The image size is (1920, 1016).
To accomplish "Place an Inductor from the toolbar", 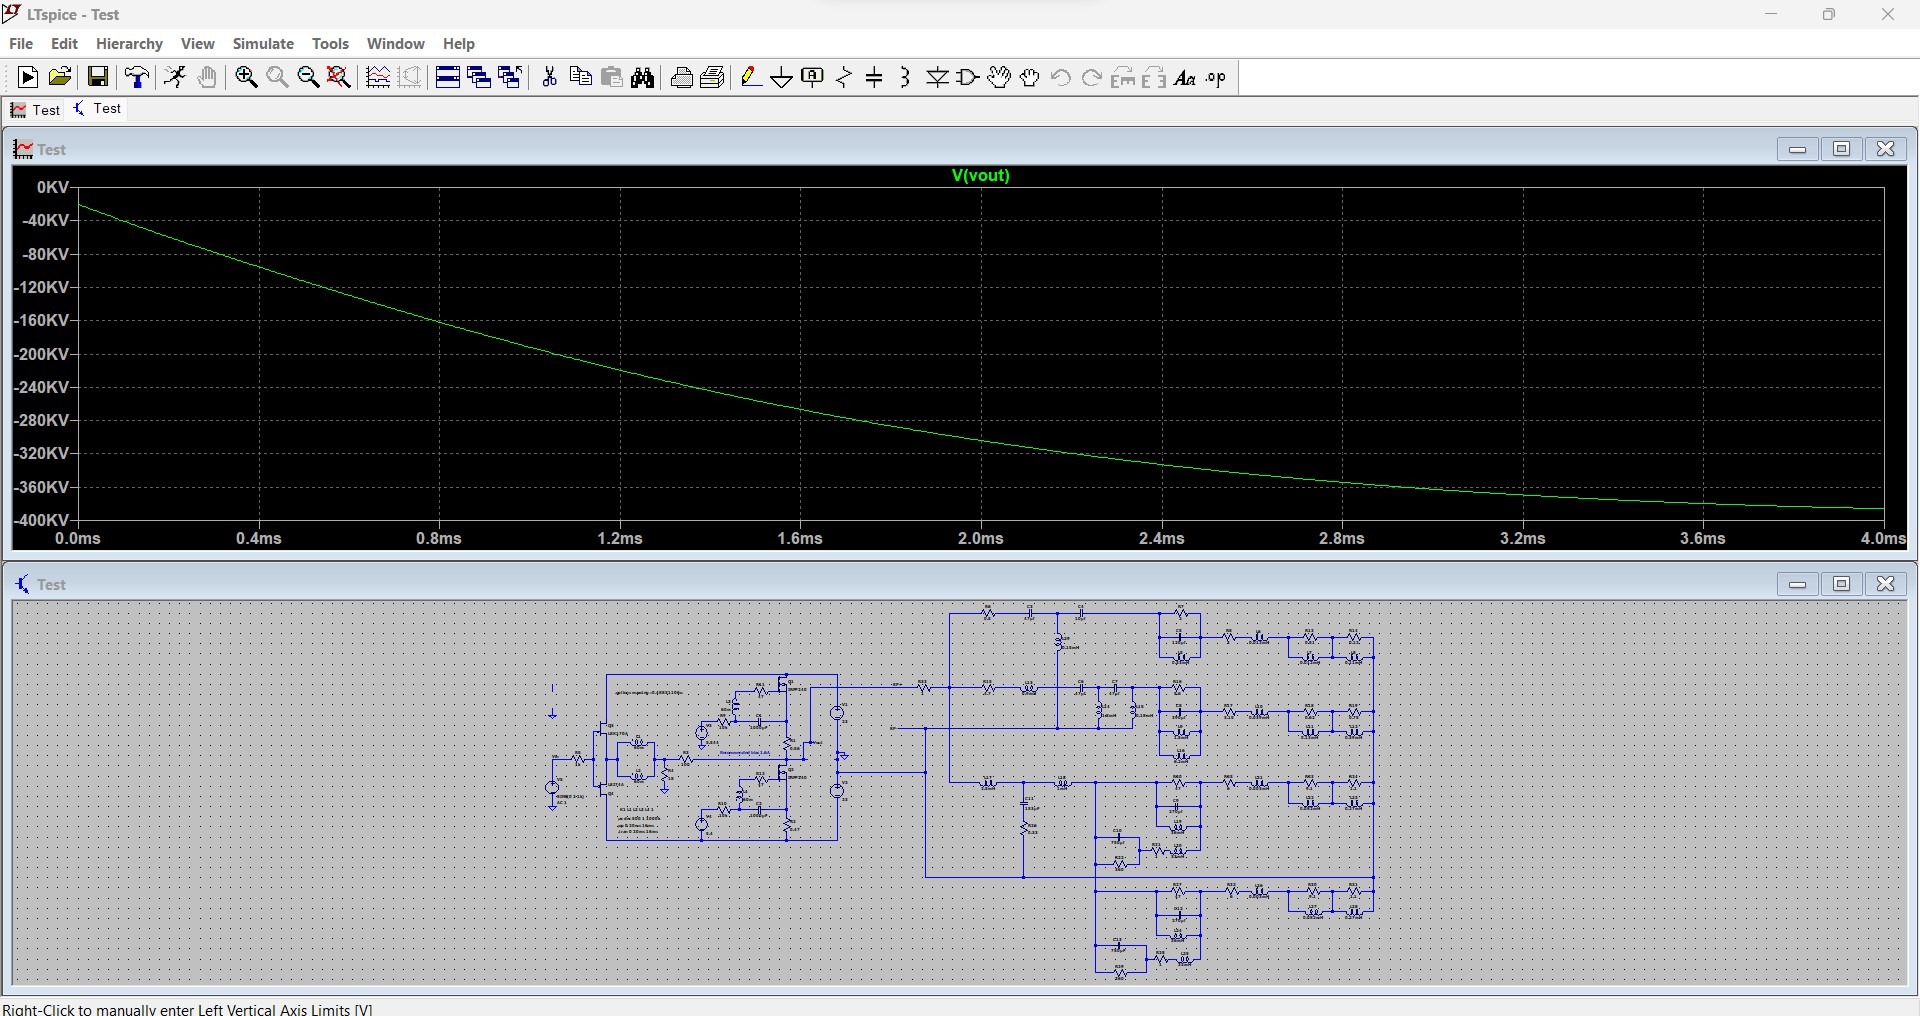I will pyautogui.click(x=905, y=77).
